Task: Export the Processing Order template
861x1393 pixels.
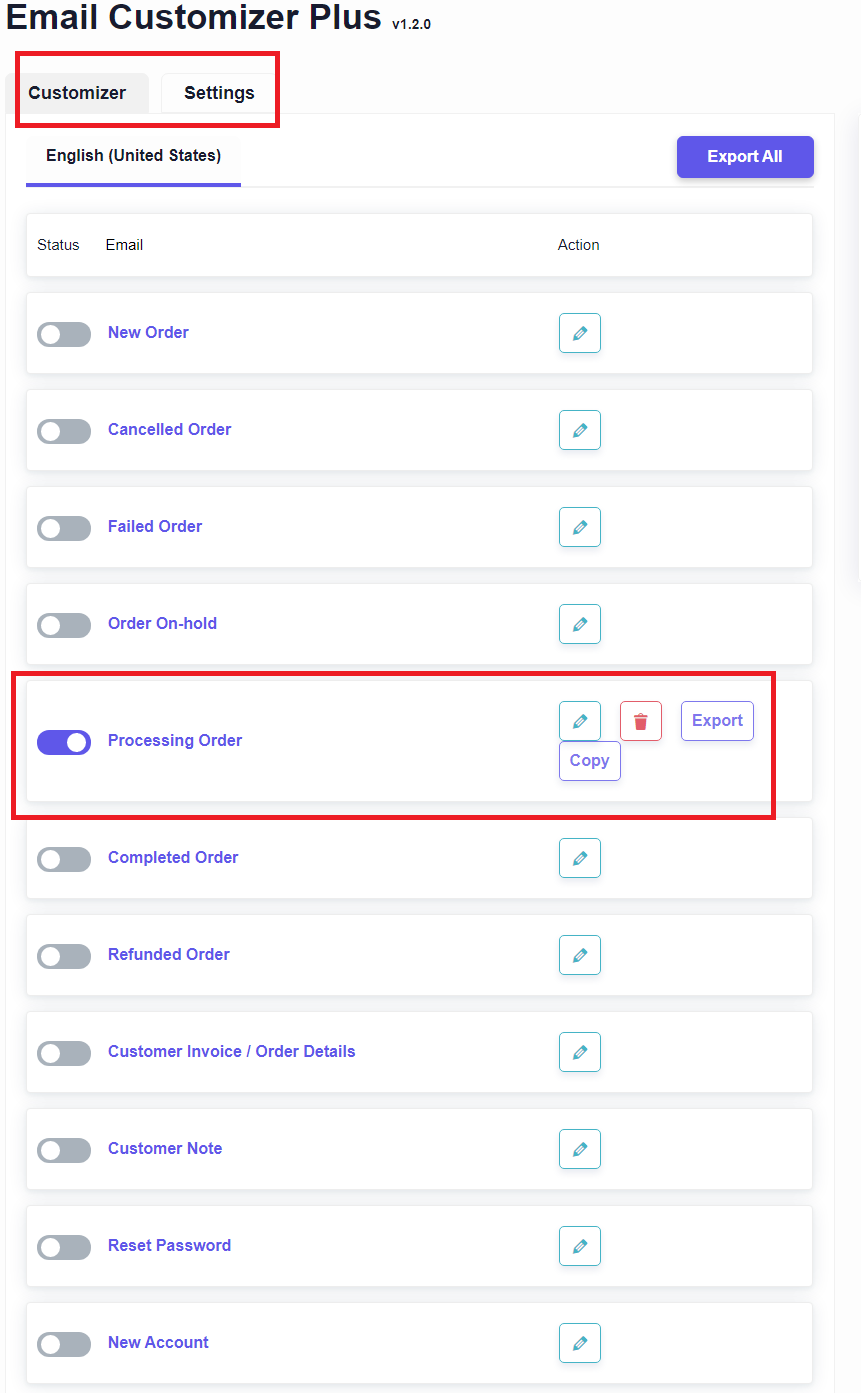Action: point(717,721)
